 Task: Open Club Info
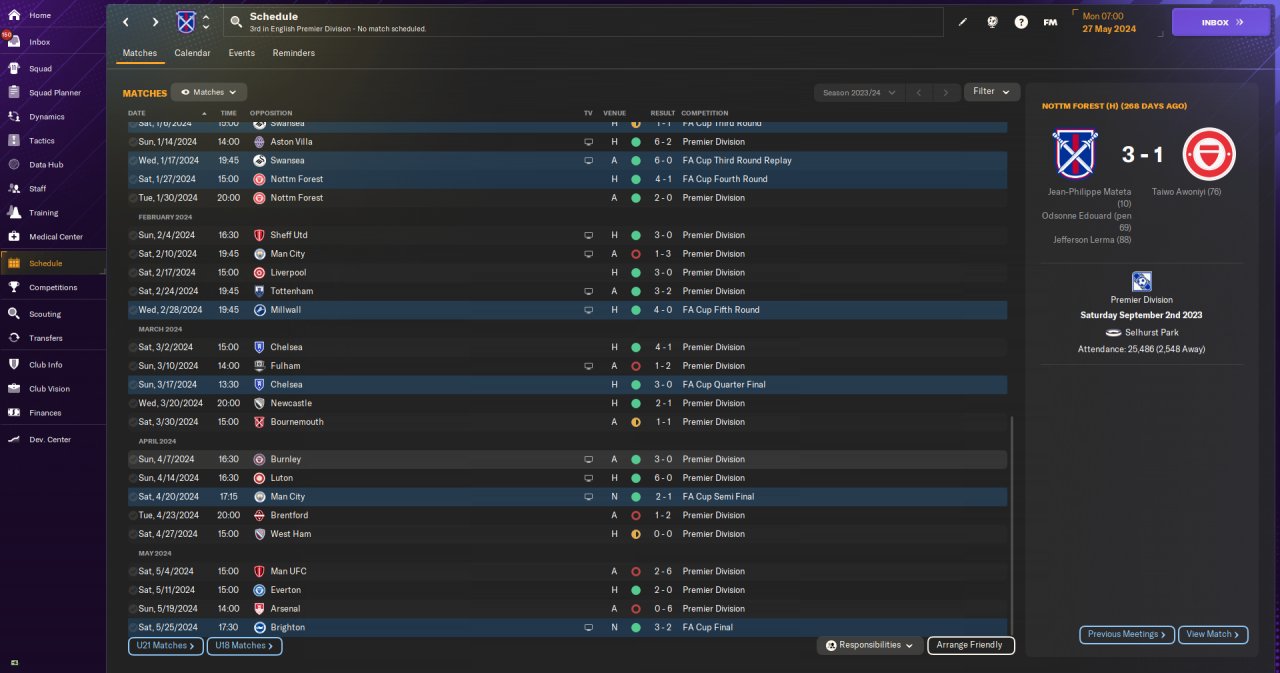coord(45,365)
